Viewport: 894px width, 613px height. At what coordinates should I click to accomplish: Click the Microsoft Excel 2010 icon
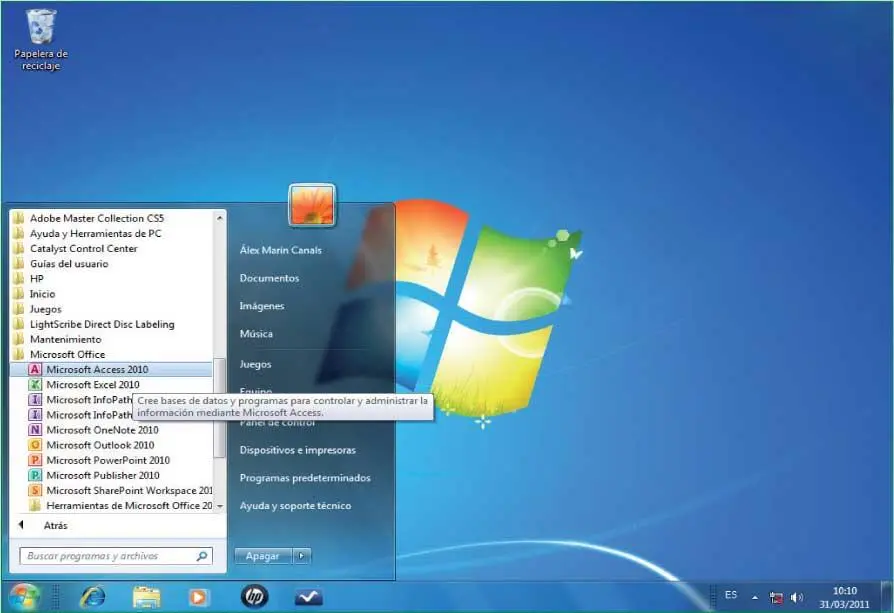tap(35, 384)
